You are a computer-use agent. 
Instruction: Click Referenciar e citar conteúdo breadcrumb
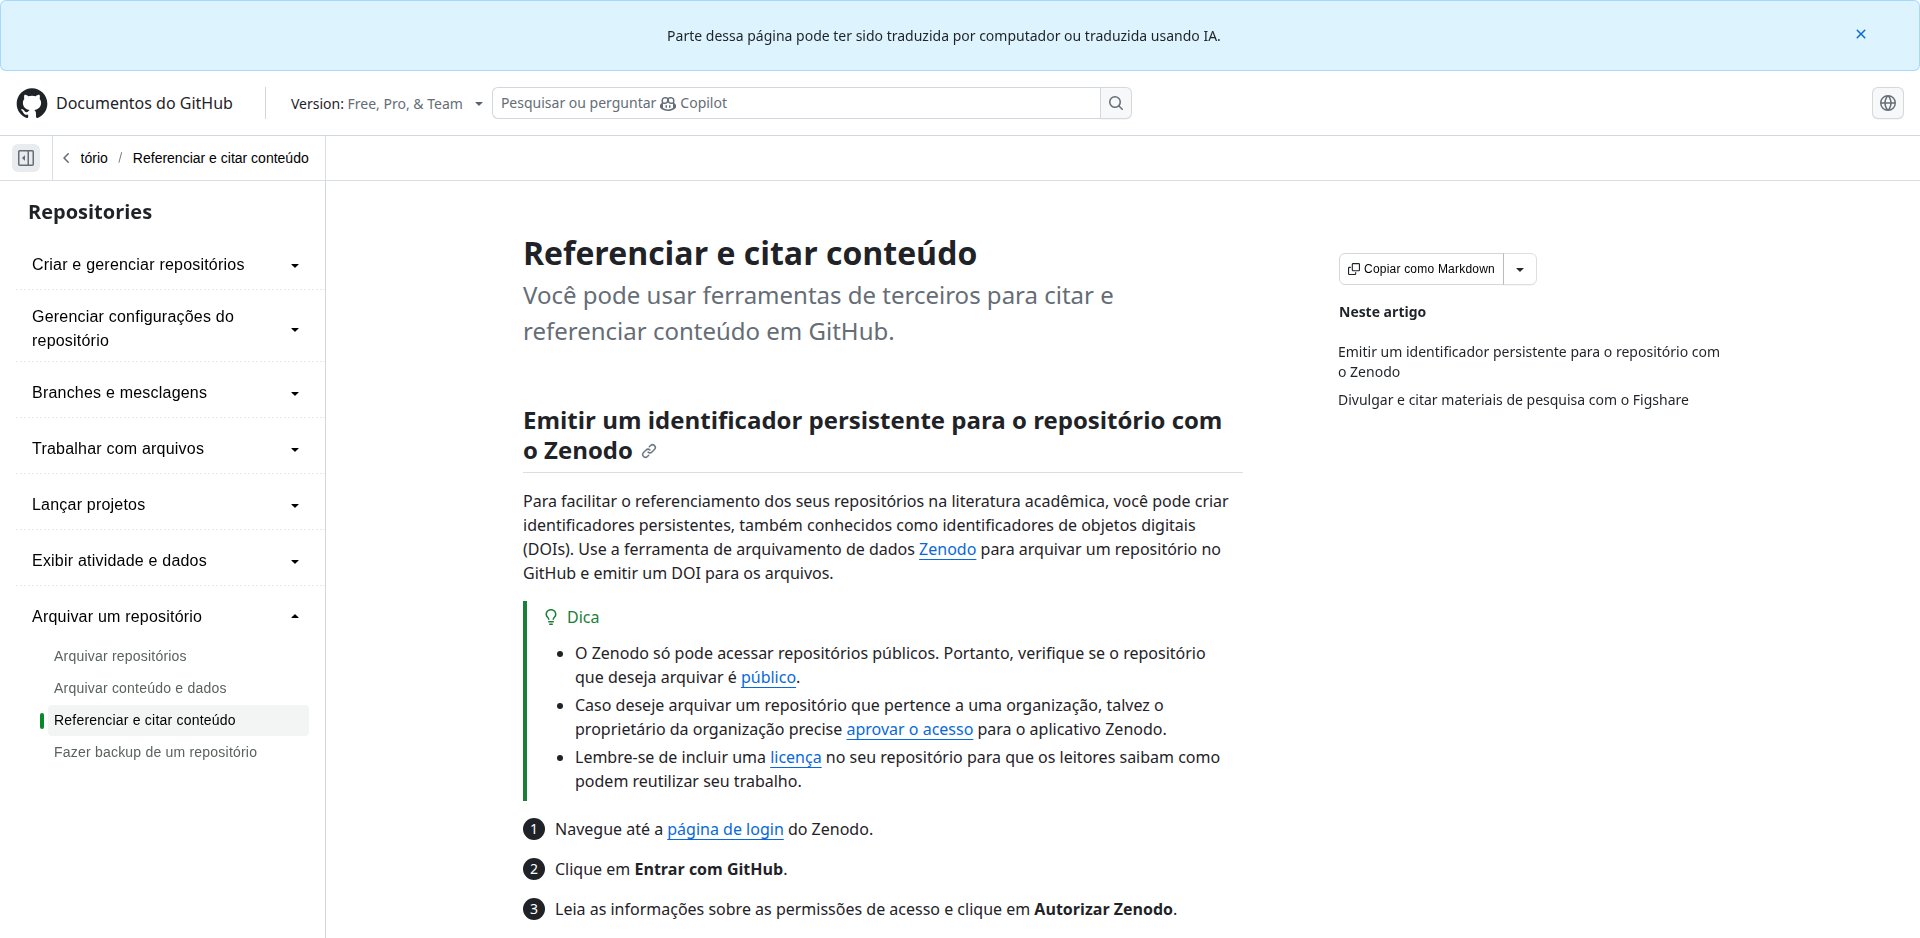(x=221, y=158)
